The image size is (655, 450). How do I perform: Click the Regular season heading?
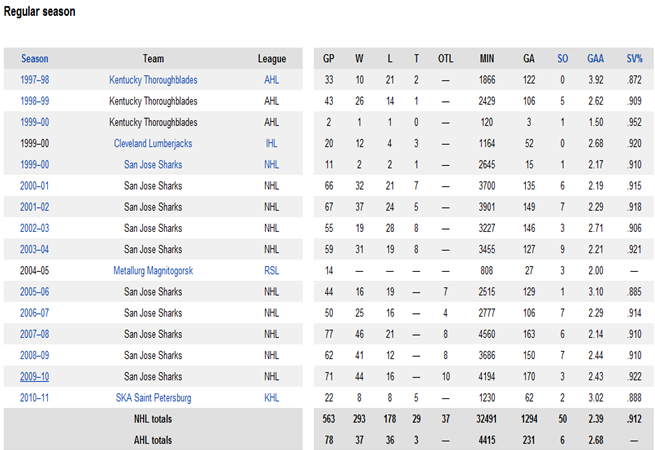pos(37,11)
